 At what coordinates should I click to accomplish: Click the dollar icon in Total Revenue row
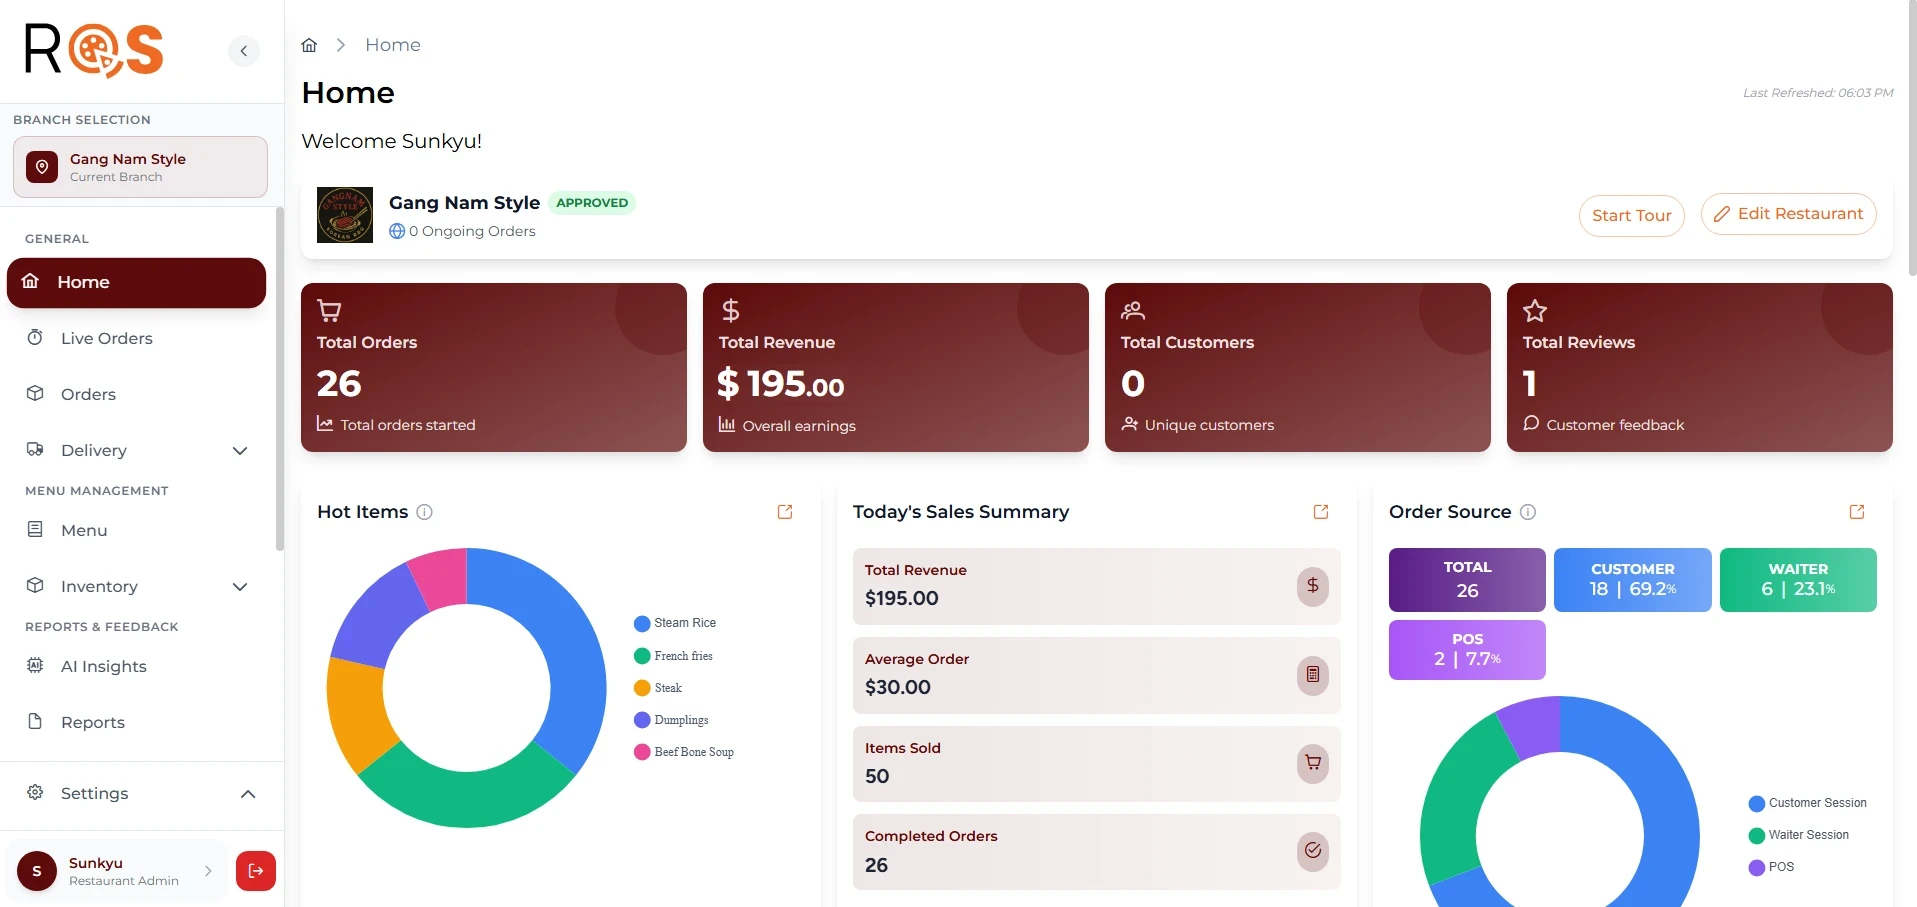point(1313,586)
